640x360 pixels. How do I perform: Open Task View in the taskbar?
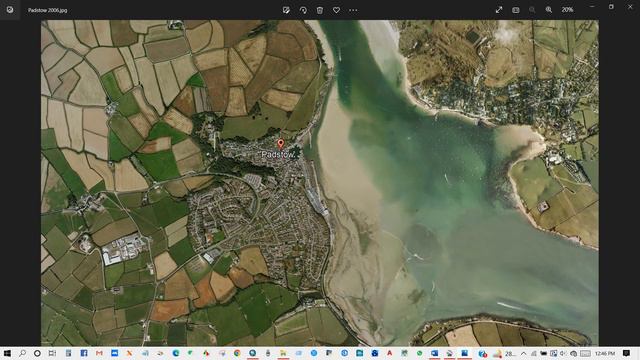click(x=52, y=353)
